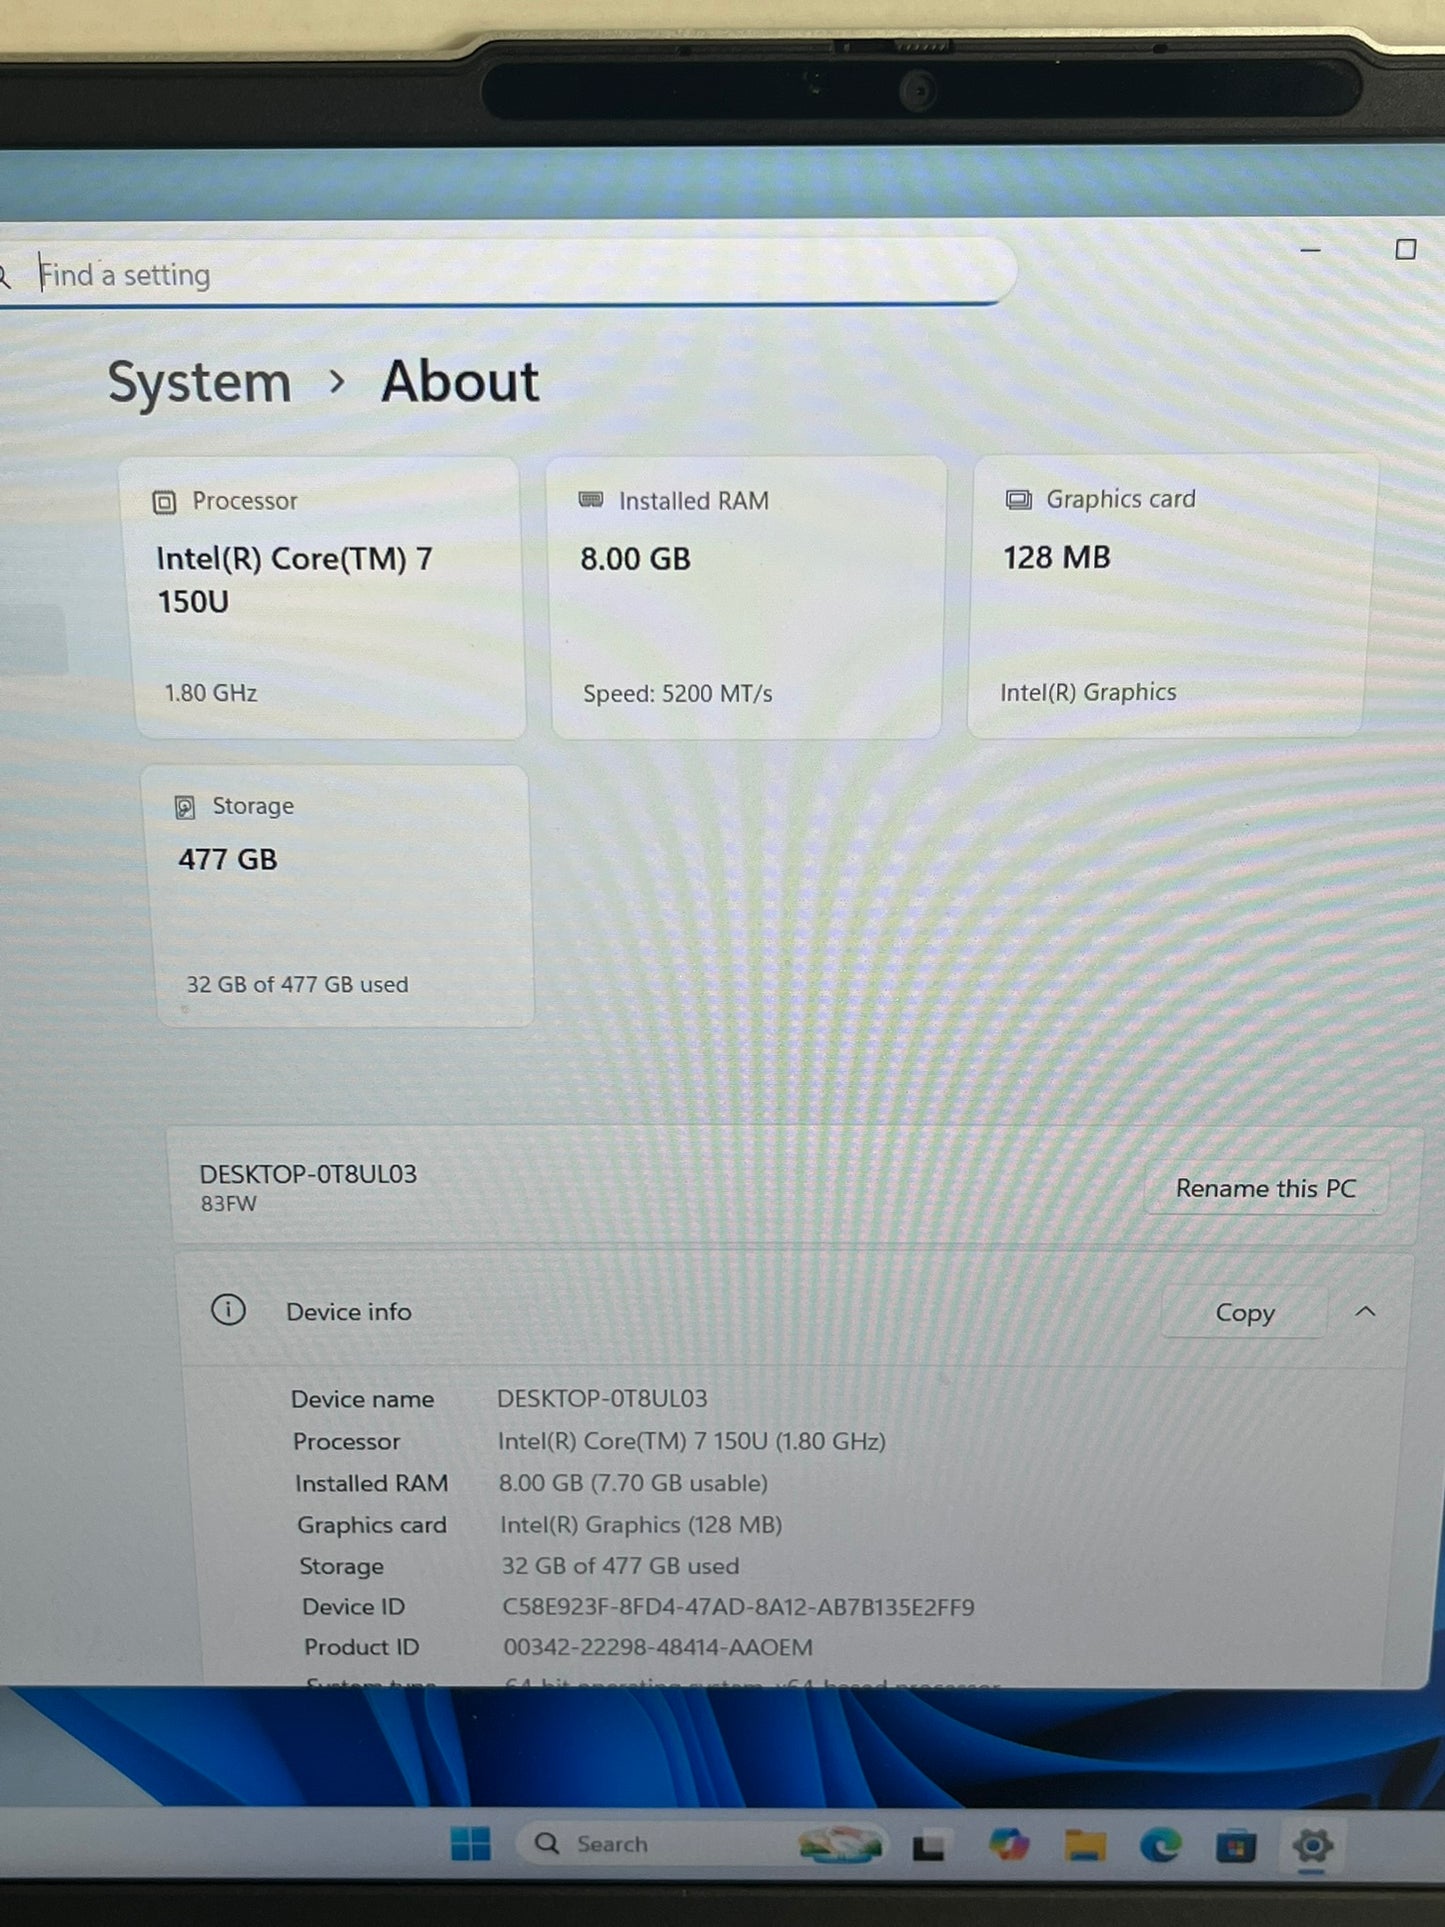
Task: Click the 477 GB storage value
Action: [228, 860]
